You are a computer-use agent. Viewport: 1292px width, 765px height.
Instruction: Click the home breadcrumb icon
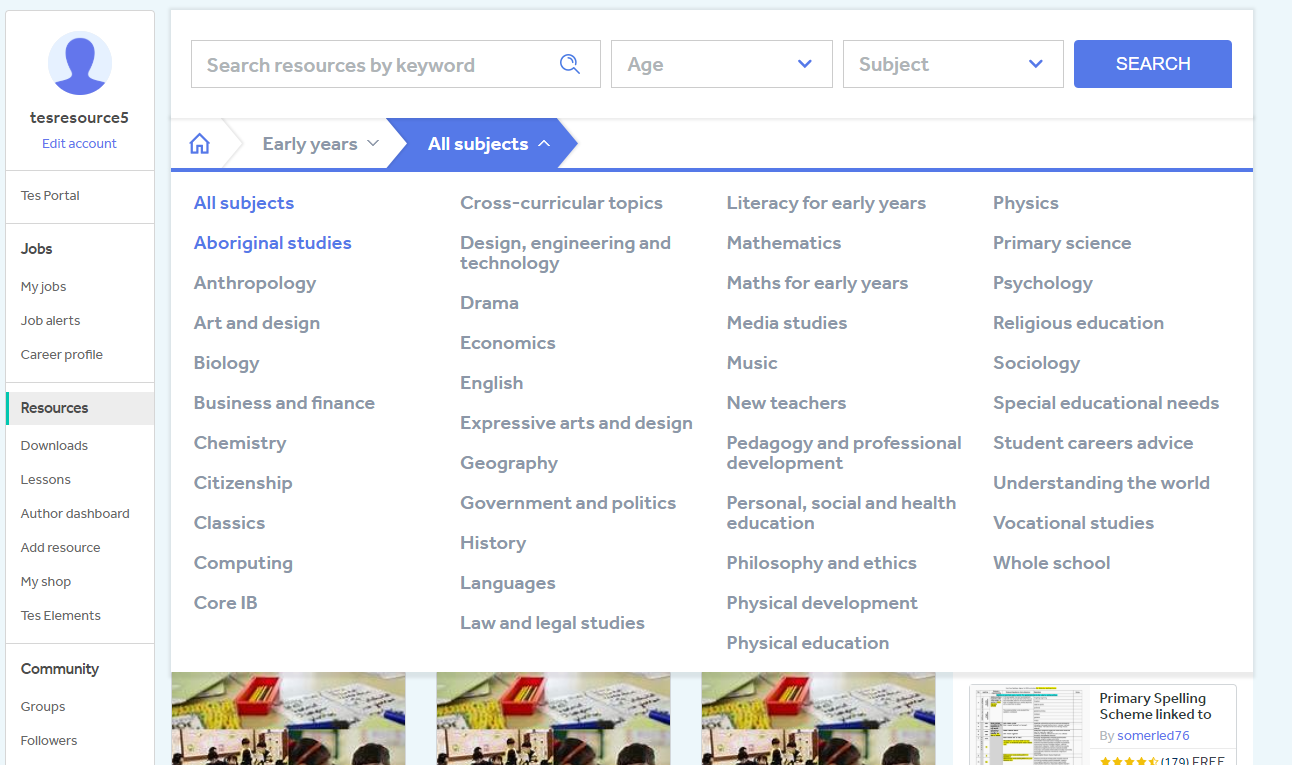coord(199,143)
